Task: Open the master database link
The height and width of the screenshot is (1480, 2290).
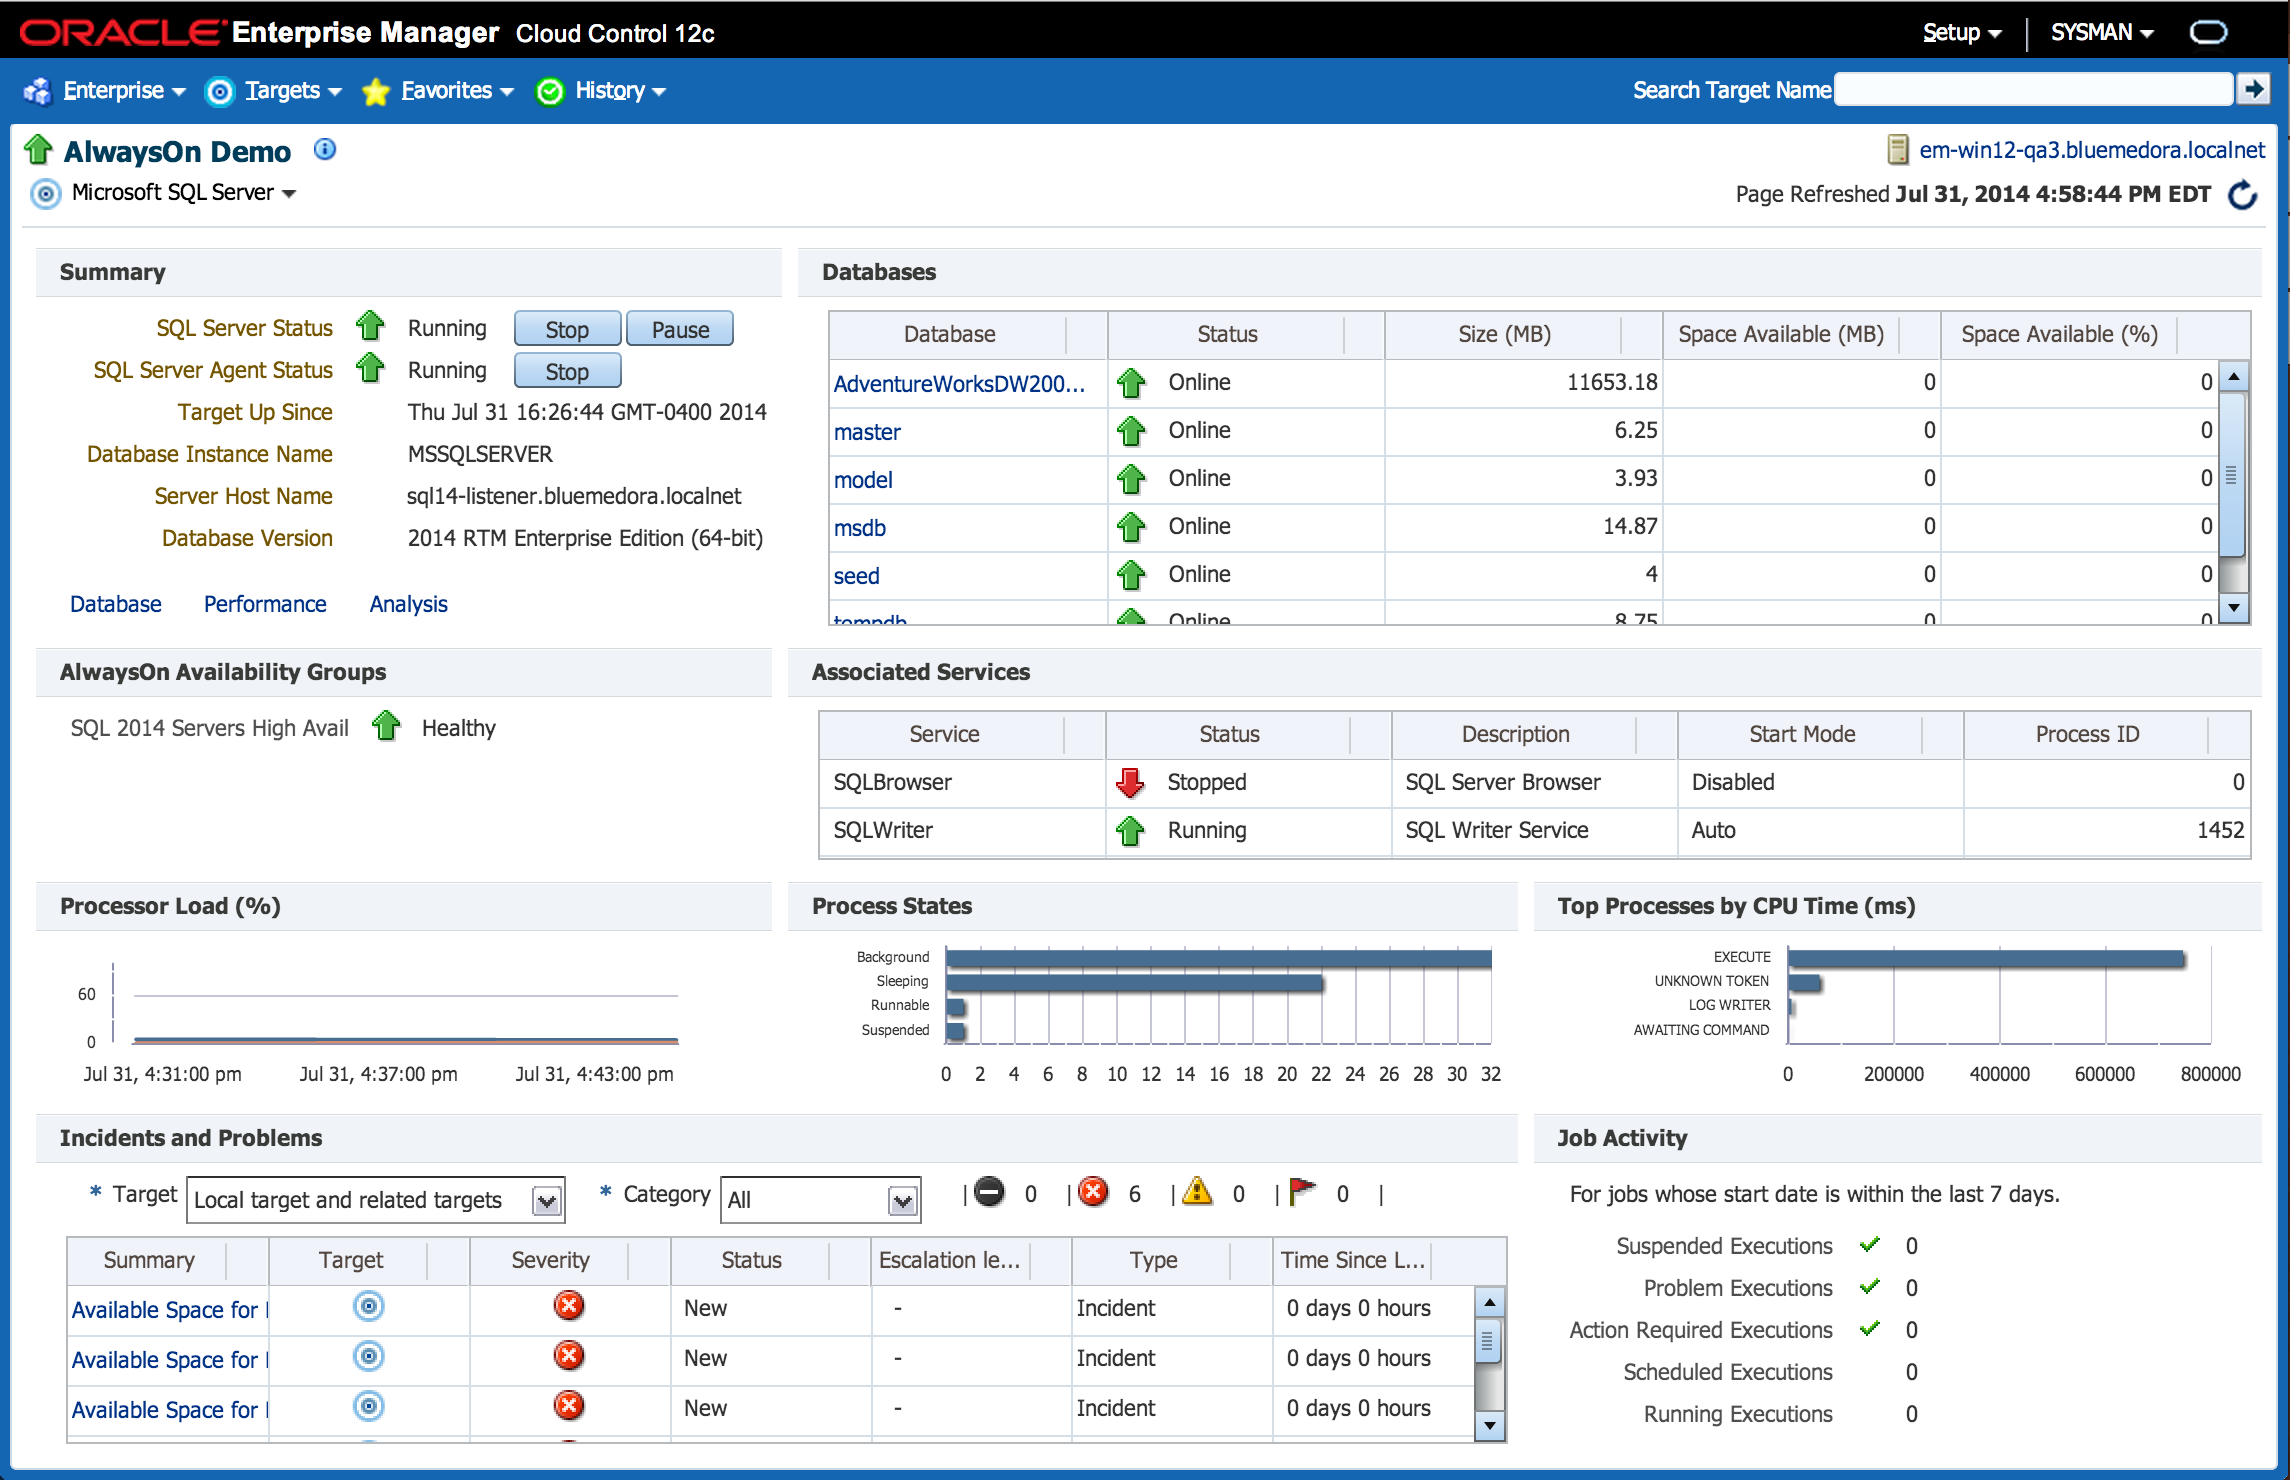Action: coord(866,431)
